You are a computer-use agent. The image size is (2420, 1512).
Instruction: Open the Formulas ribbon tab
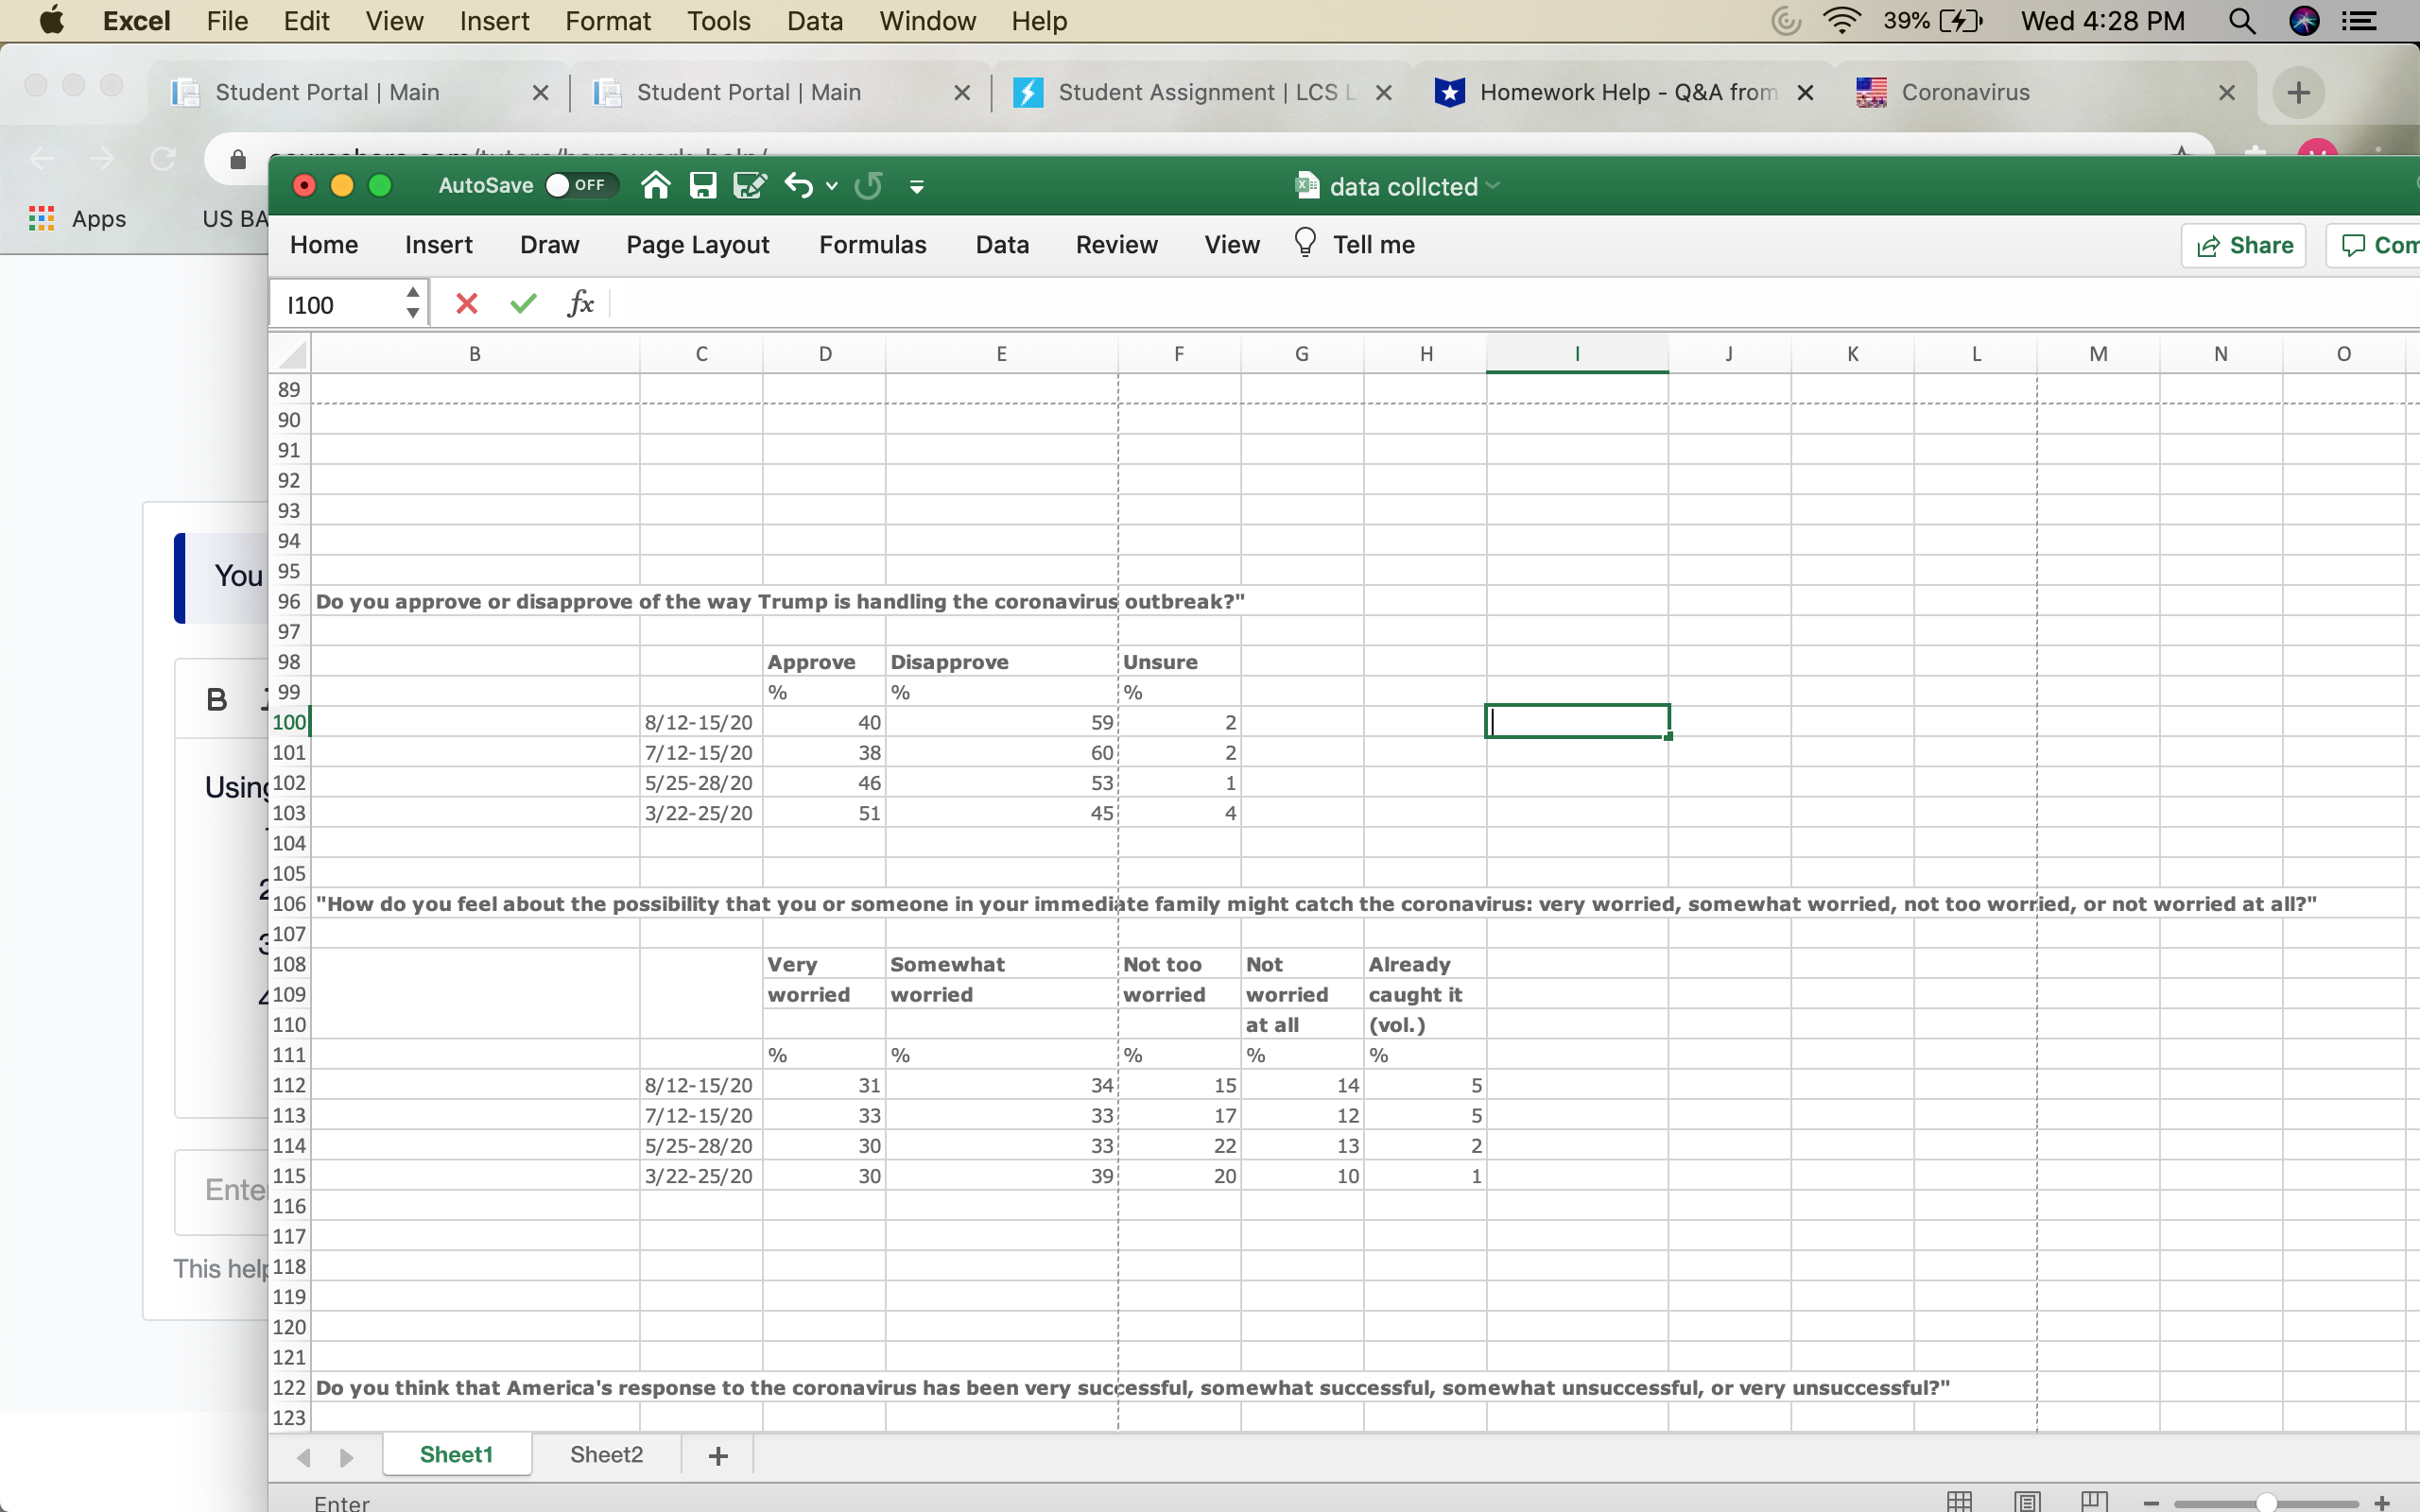872,245
